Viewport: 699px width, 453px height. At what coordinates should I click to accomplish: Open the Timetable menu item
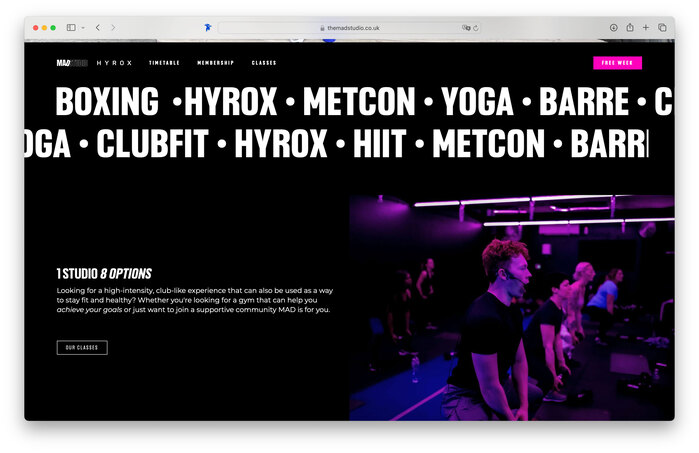[x=164, y=63]
